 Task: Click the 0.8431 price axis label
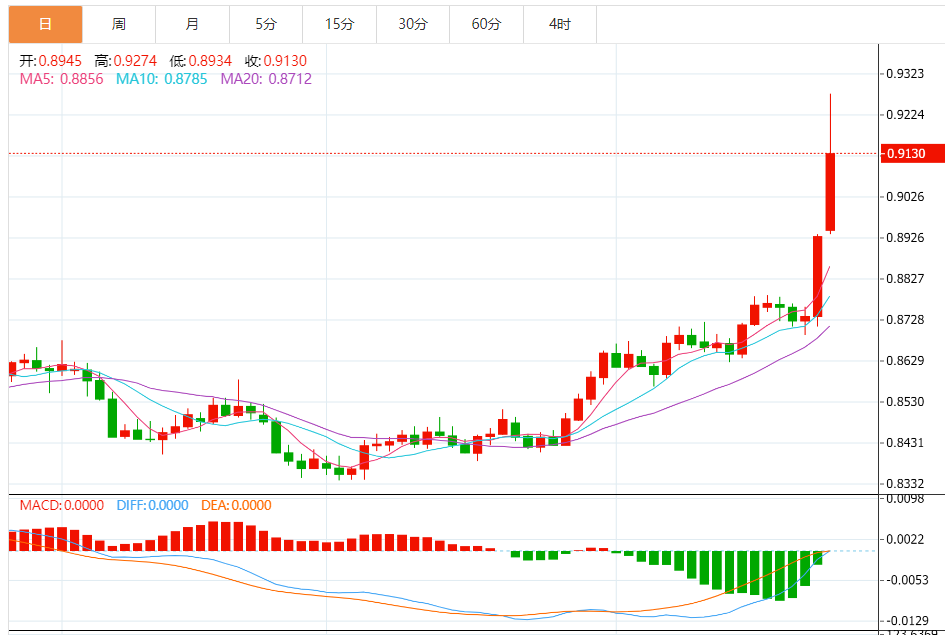(906, 442)
